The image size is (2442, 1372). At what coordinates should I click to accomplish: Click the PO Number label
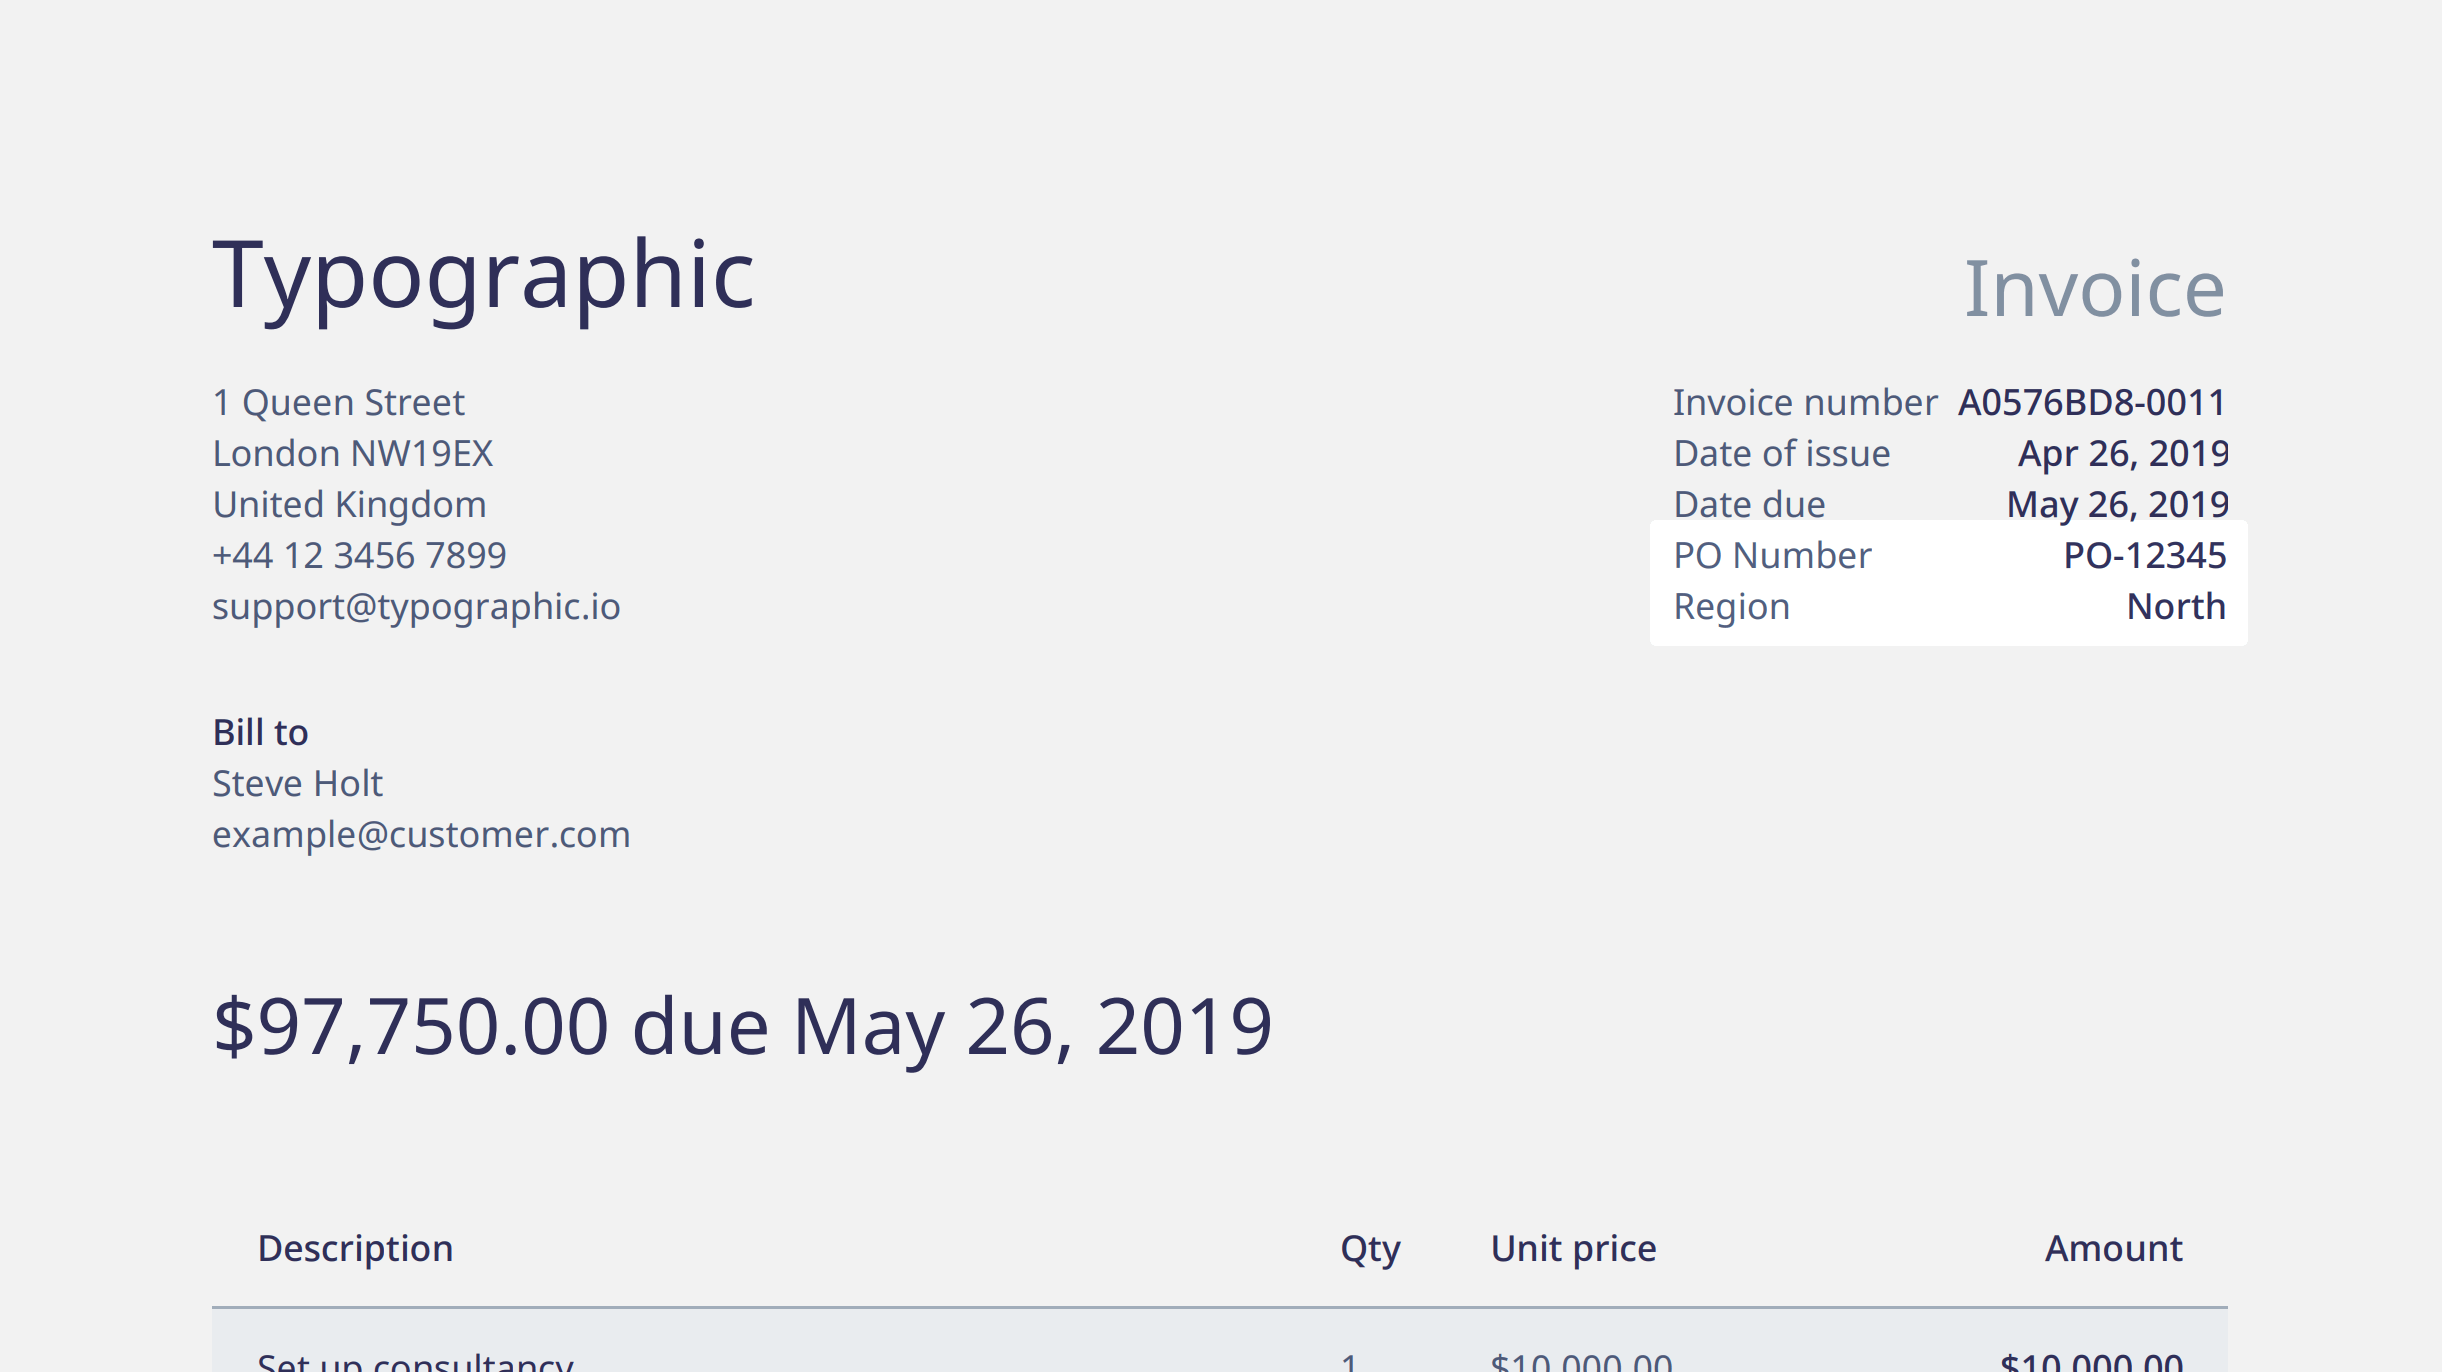point(1772,555)
